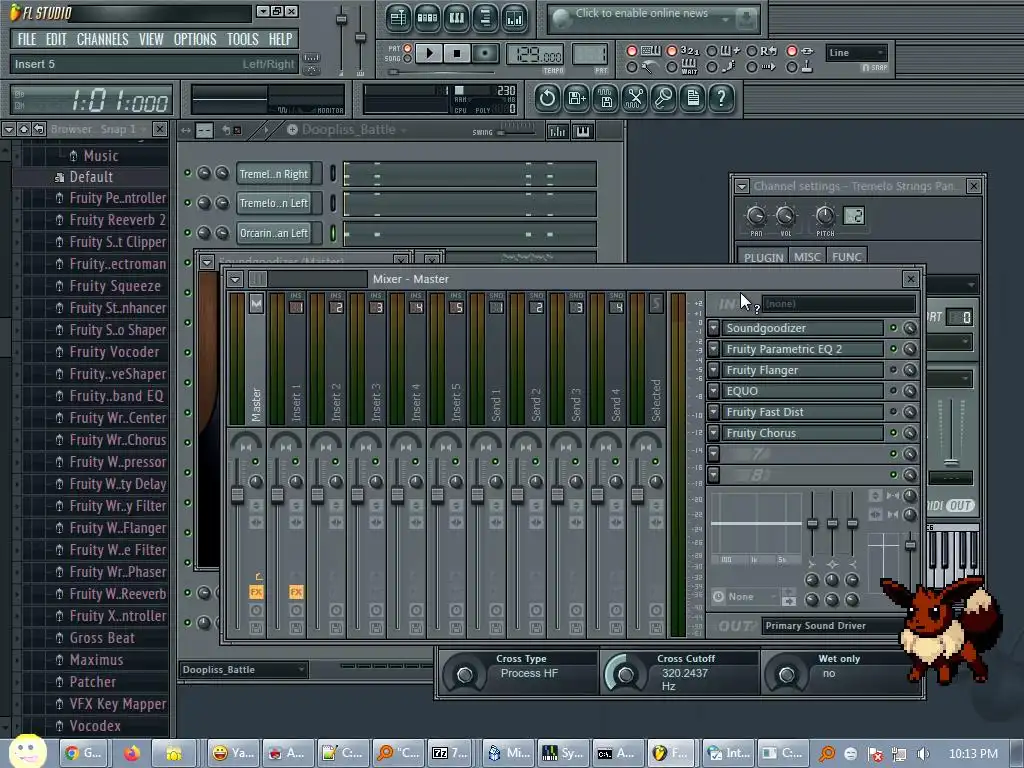Toggle EQUO effect enable light
This screenshot has height=768, width=1024.
tap(893, 391)
